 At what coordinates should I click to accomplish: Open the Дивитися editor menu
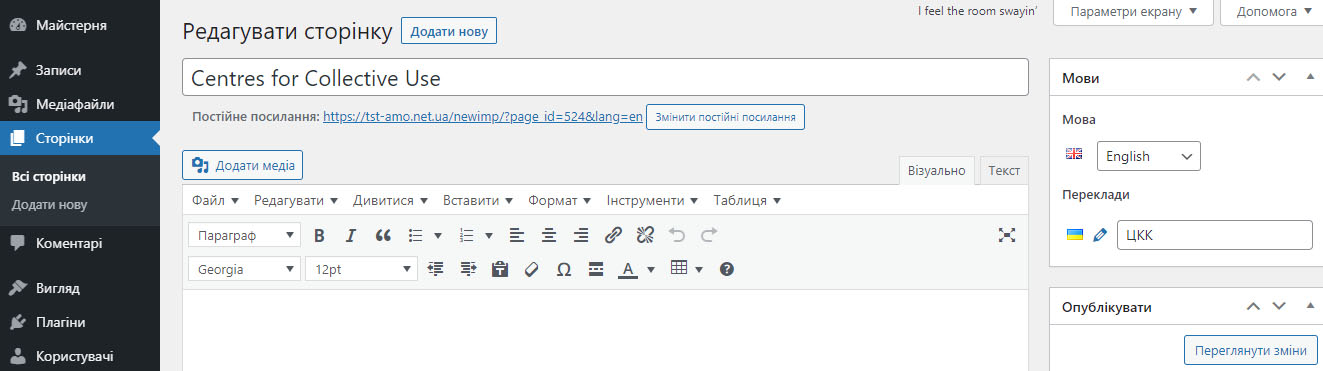point(391,200)
